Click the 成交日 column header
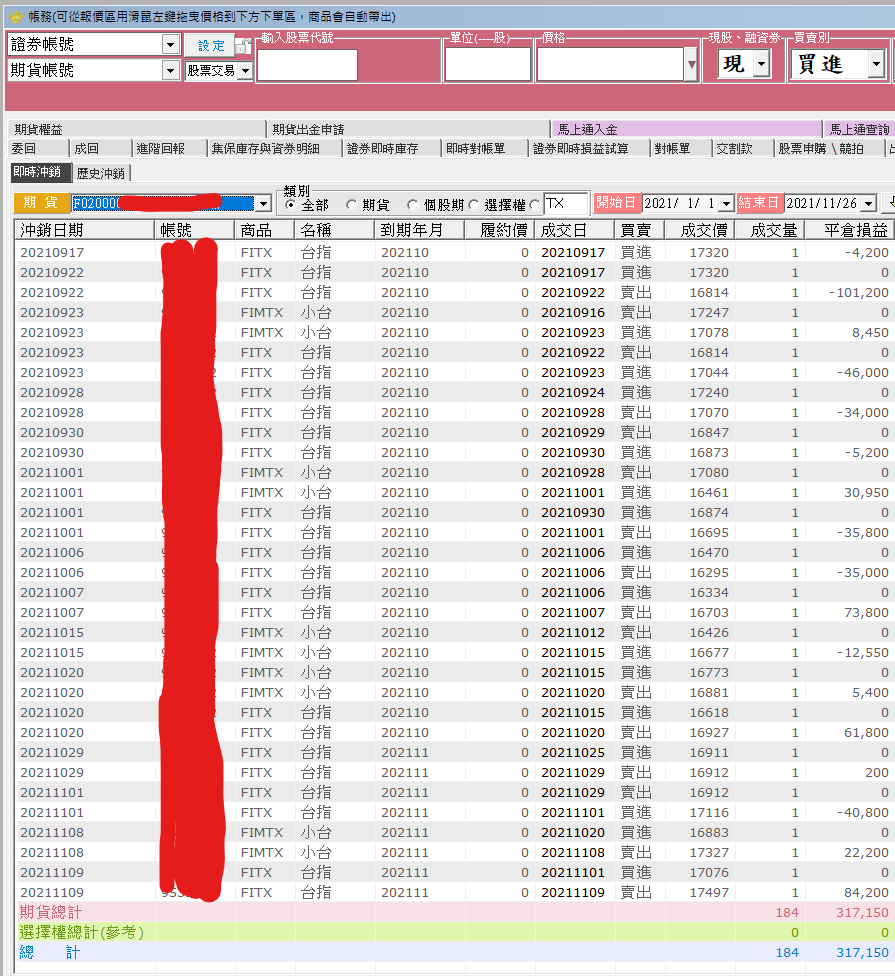 point(576,230)
